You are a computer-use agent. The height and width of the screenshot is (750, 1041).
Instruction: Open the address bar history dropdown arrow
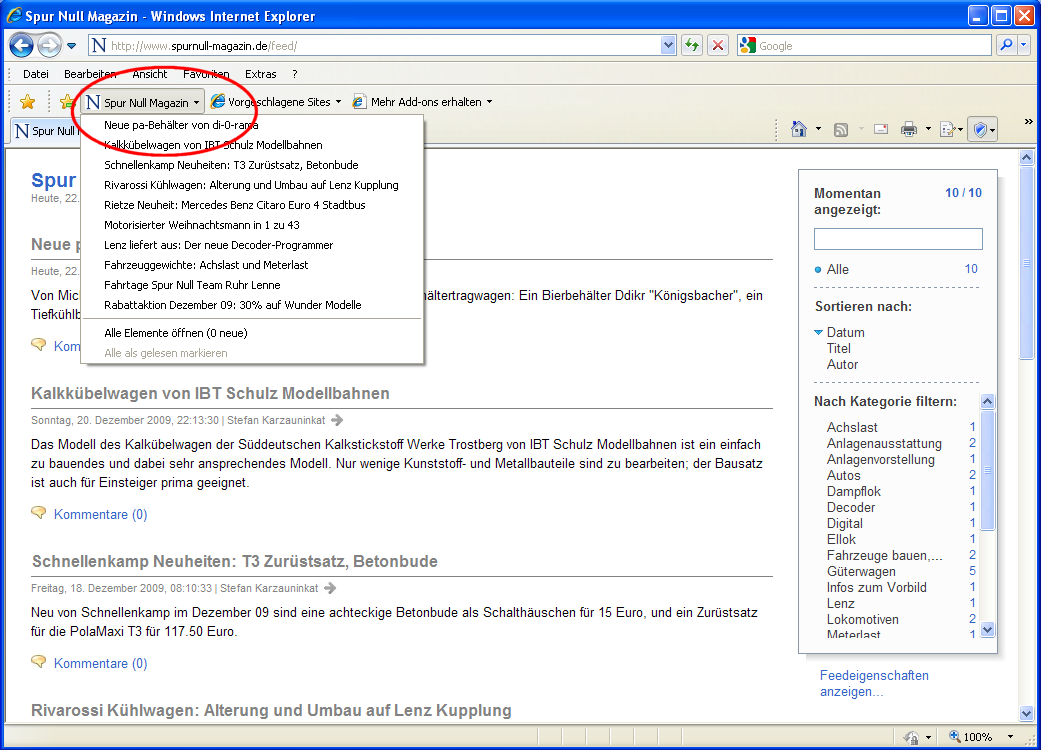668,45
